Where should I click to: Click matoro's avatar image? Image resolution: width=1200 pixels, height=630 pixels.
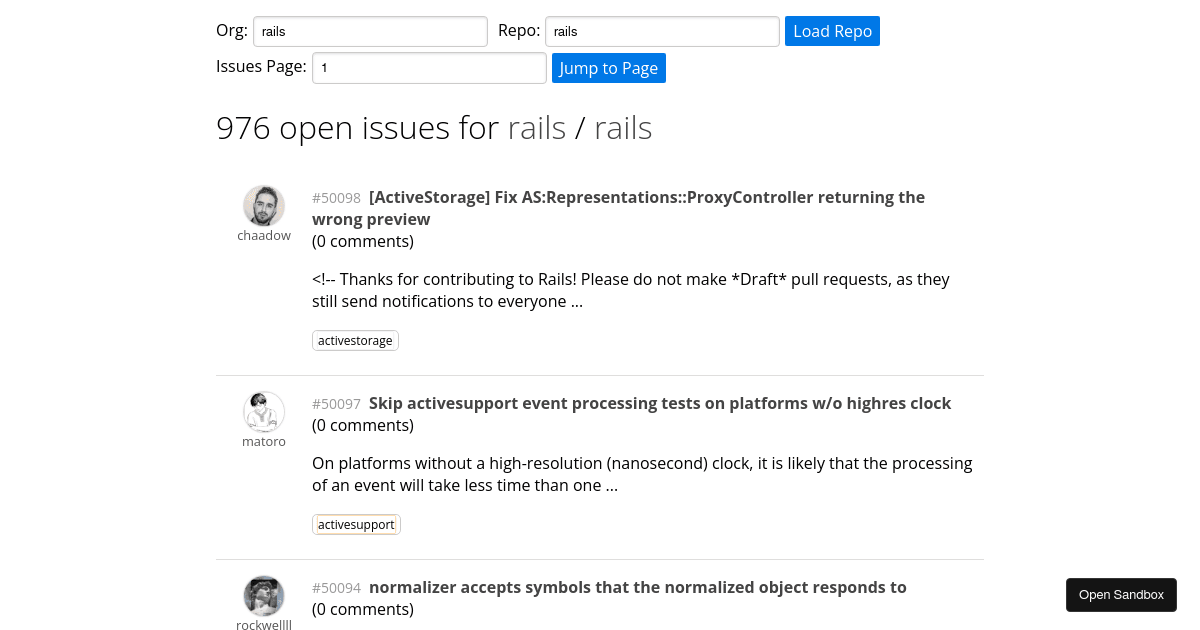(x=264, y=412)
